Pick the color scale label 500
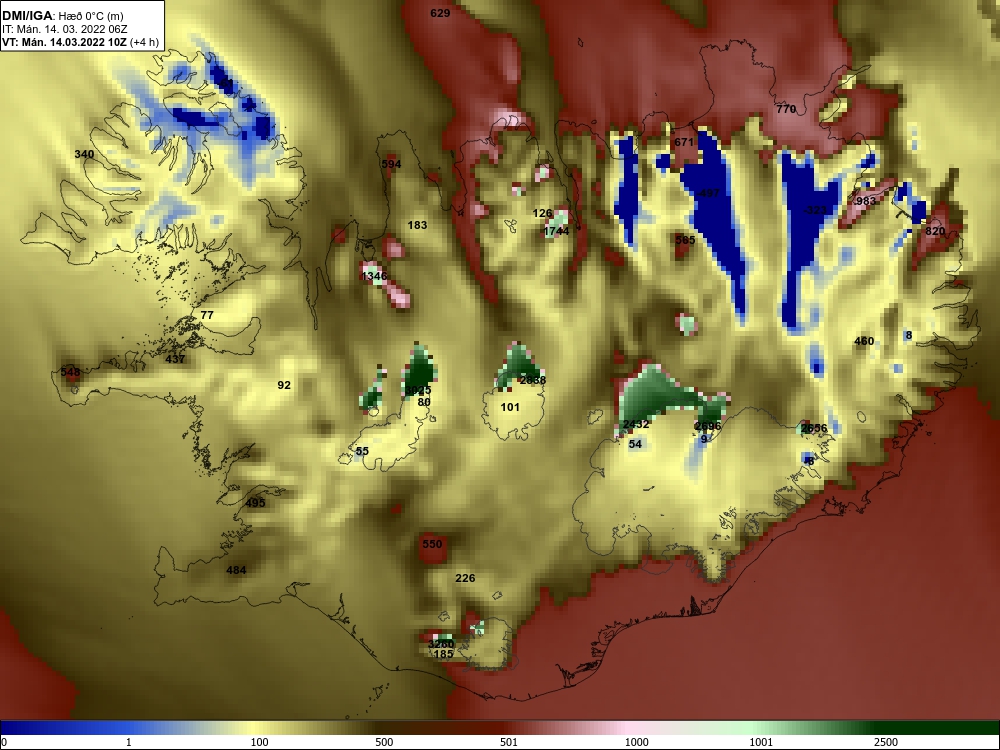Image resolution: width=1000 pixels, height=750 pixels. [x=384, y=742]
